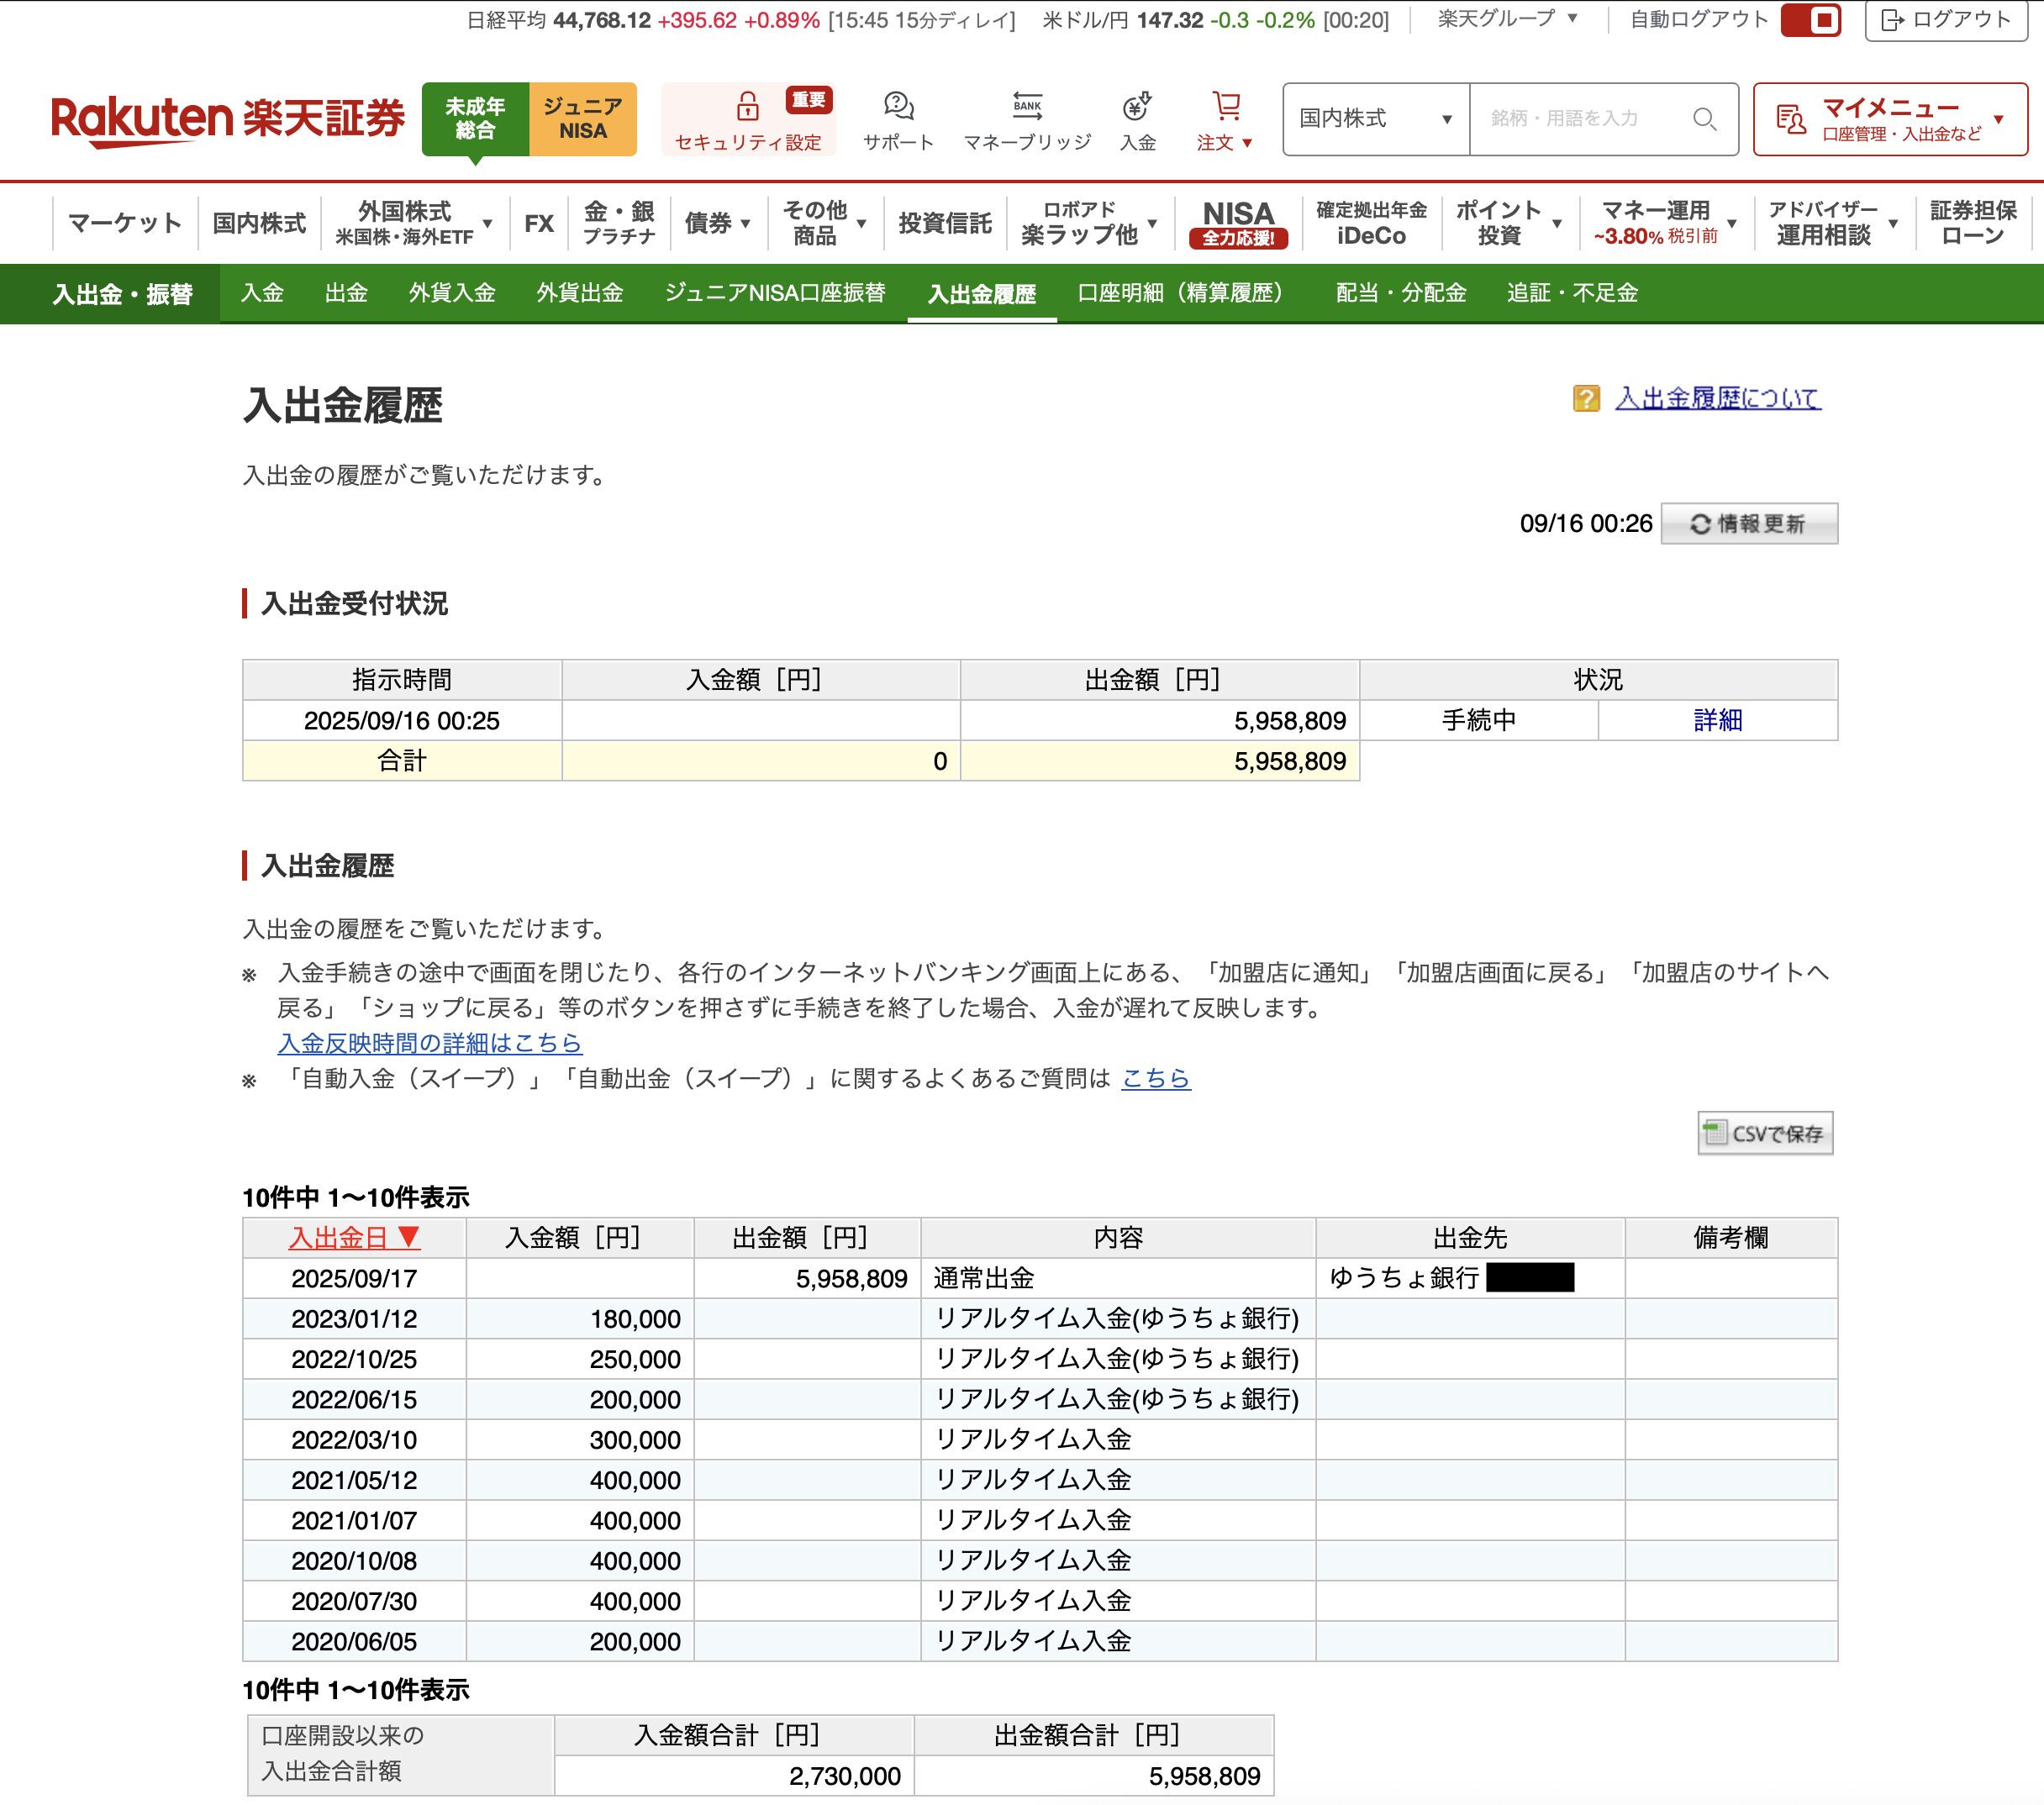Screen dimensions: 2044x1805
Task: Switch to the ジュニアNISA account toggle
Action: [583, 119]
